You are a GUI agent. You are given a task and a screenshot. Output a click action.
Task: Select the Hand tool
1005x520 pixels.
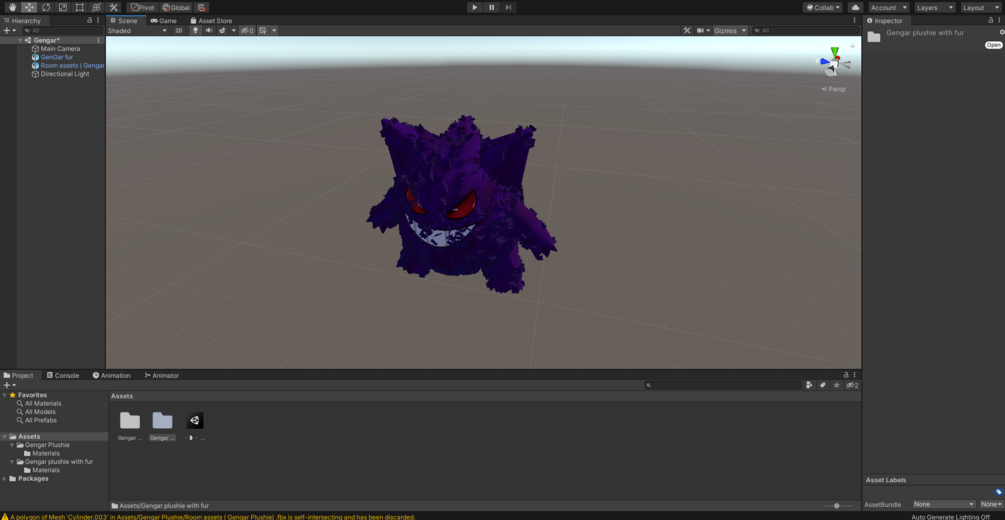[12, 8]
